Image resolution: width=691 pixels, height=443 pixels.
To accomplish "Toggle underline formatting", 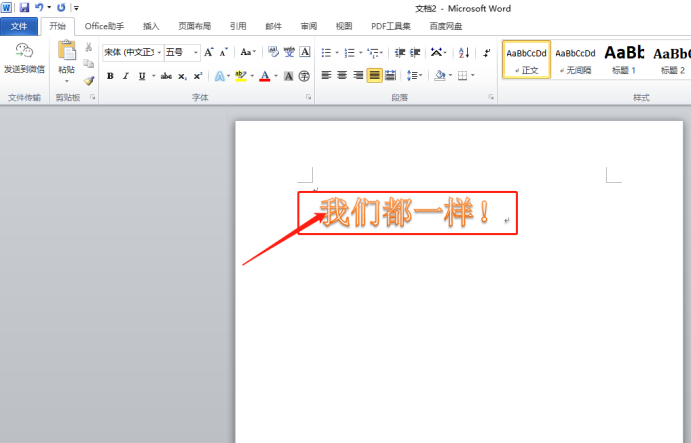I will (142, 76).
